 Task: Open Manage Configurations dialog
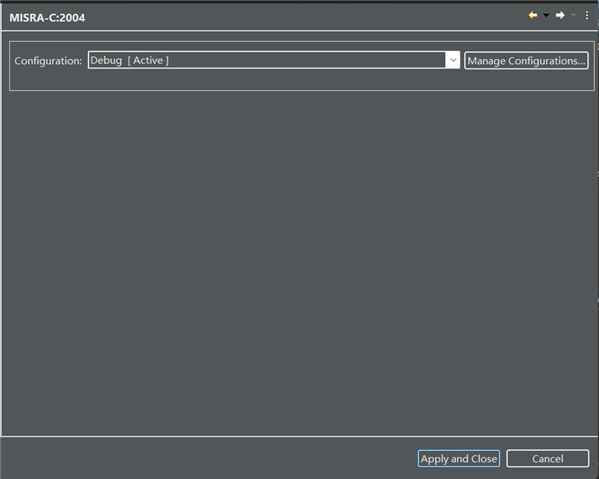click(526, 61)
